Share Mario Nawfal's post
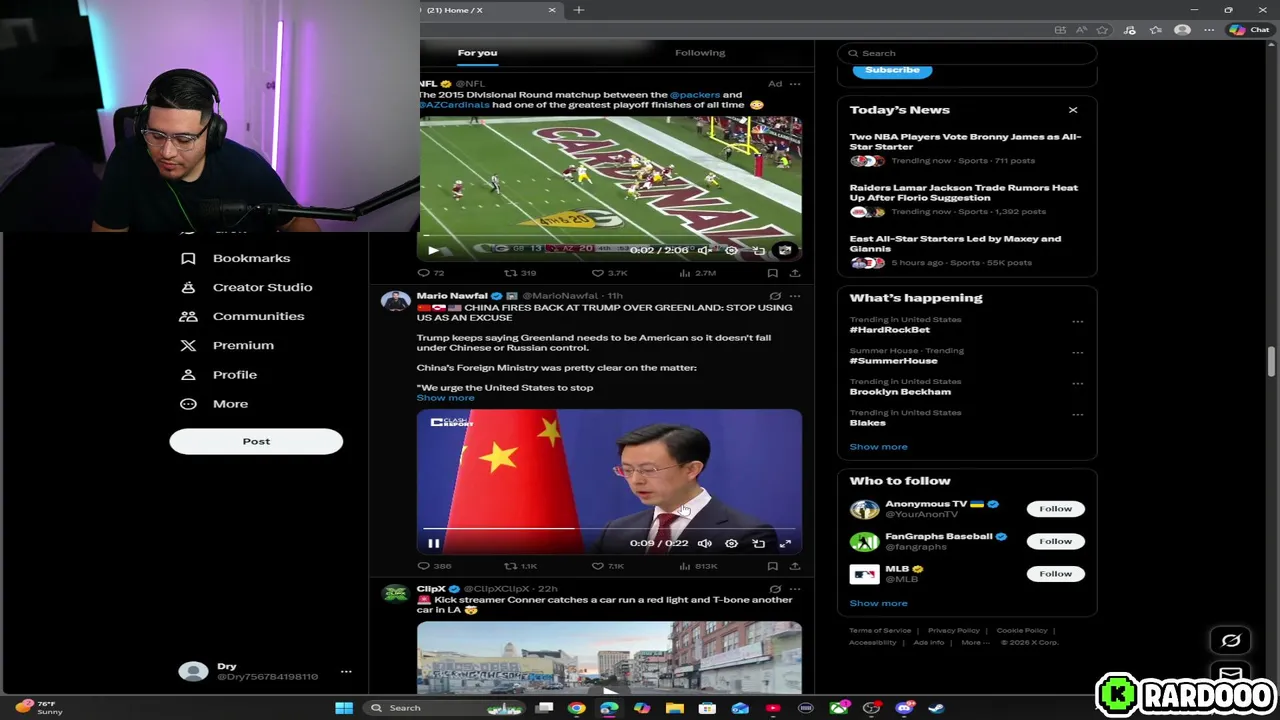Image resolution: width=1280 pixels, height=720 pixels. click(795, 566)
